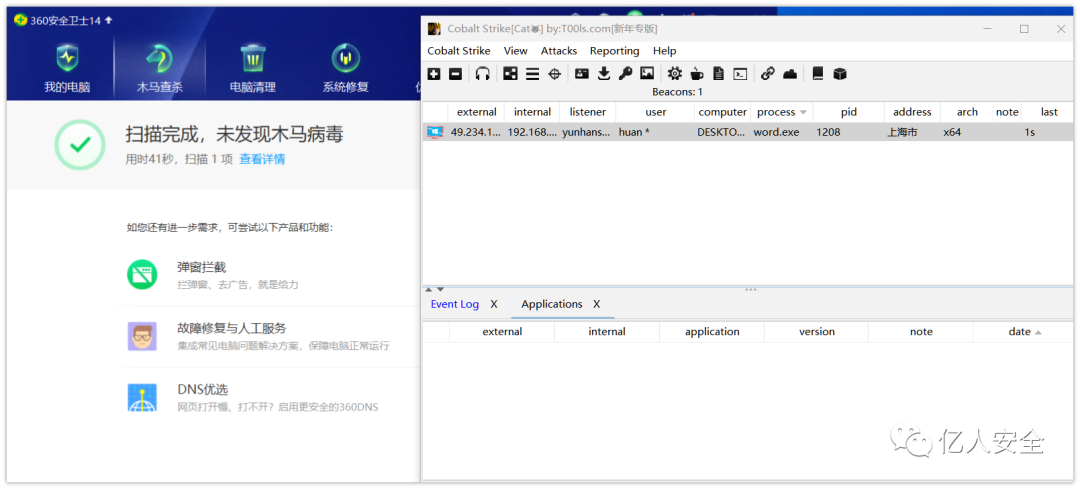Viewport: 1080px width, 489px height.
Task: Open 电脑清理 tab in 360 window
Action: coord(252,67)
